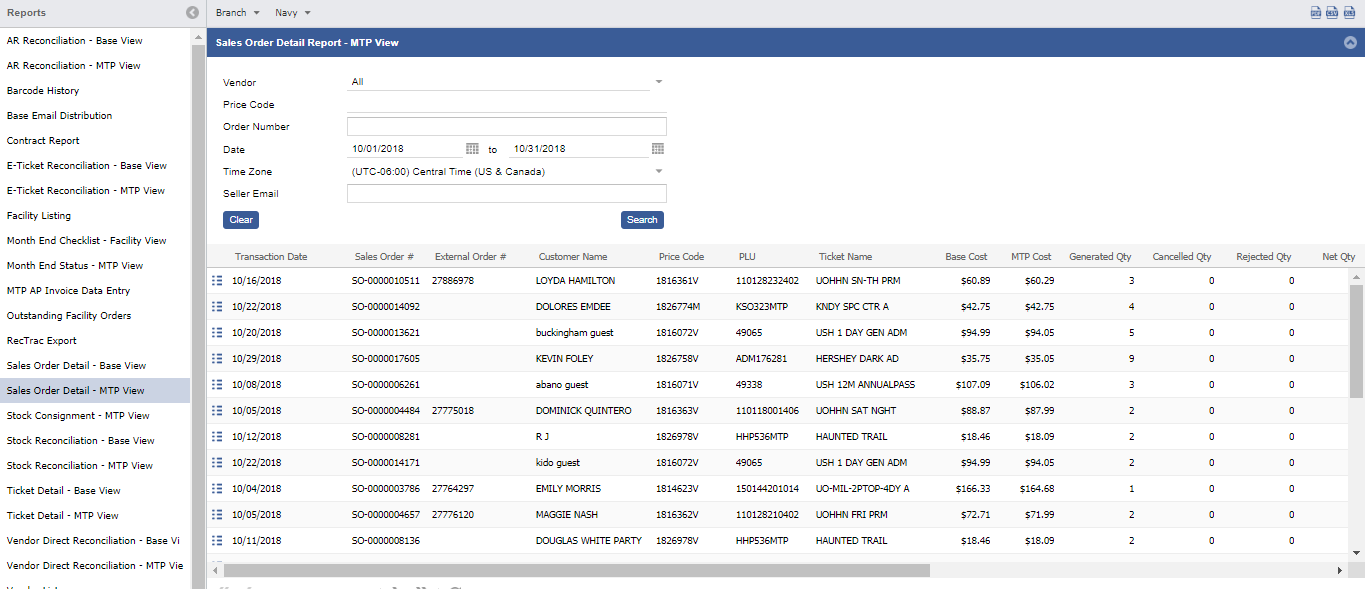The image size is (1365, 589).
Task: Export the report as PDF
Action: [1316, 13]
